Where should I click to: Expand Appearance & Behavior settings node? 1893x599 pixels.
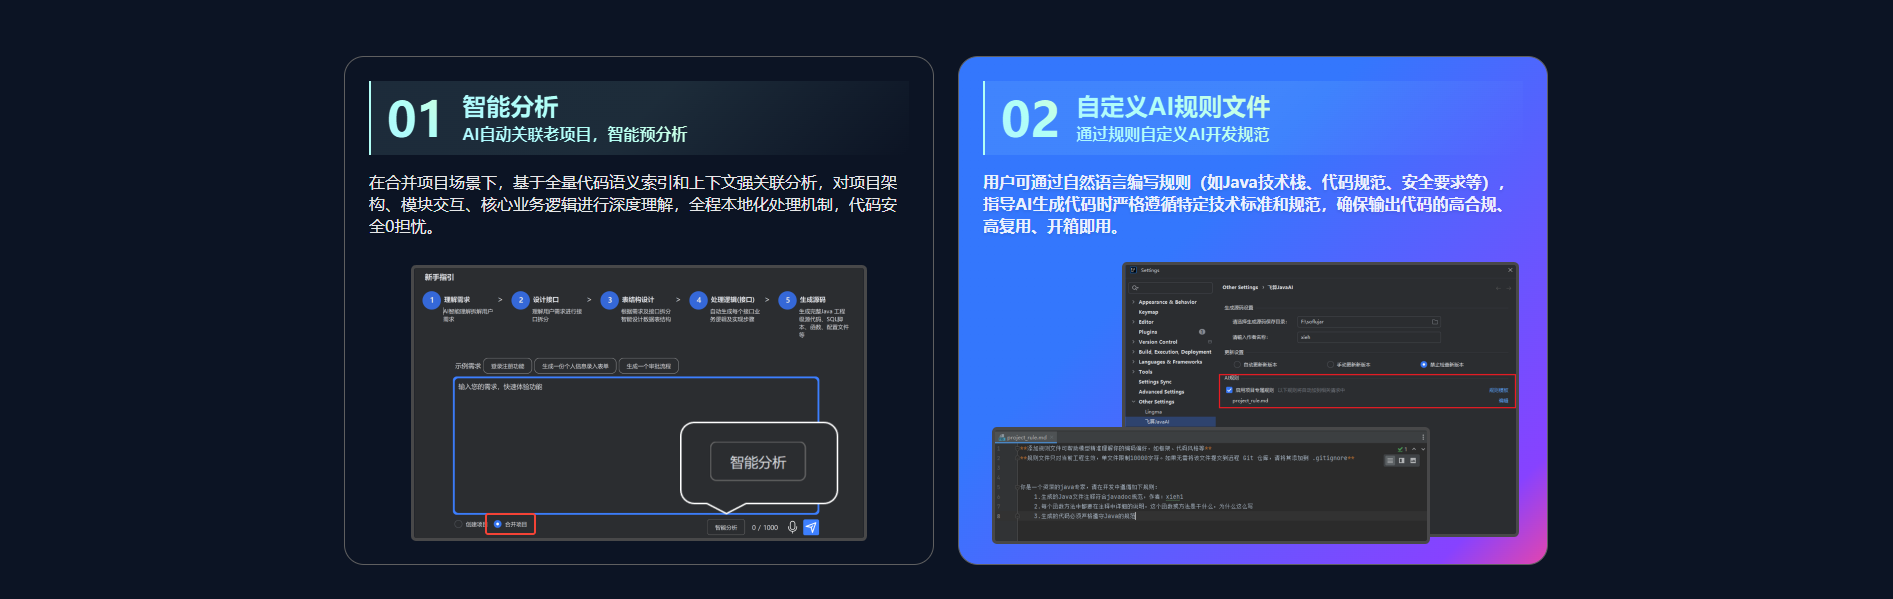[x=1133, y=302]
